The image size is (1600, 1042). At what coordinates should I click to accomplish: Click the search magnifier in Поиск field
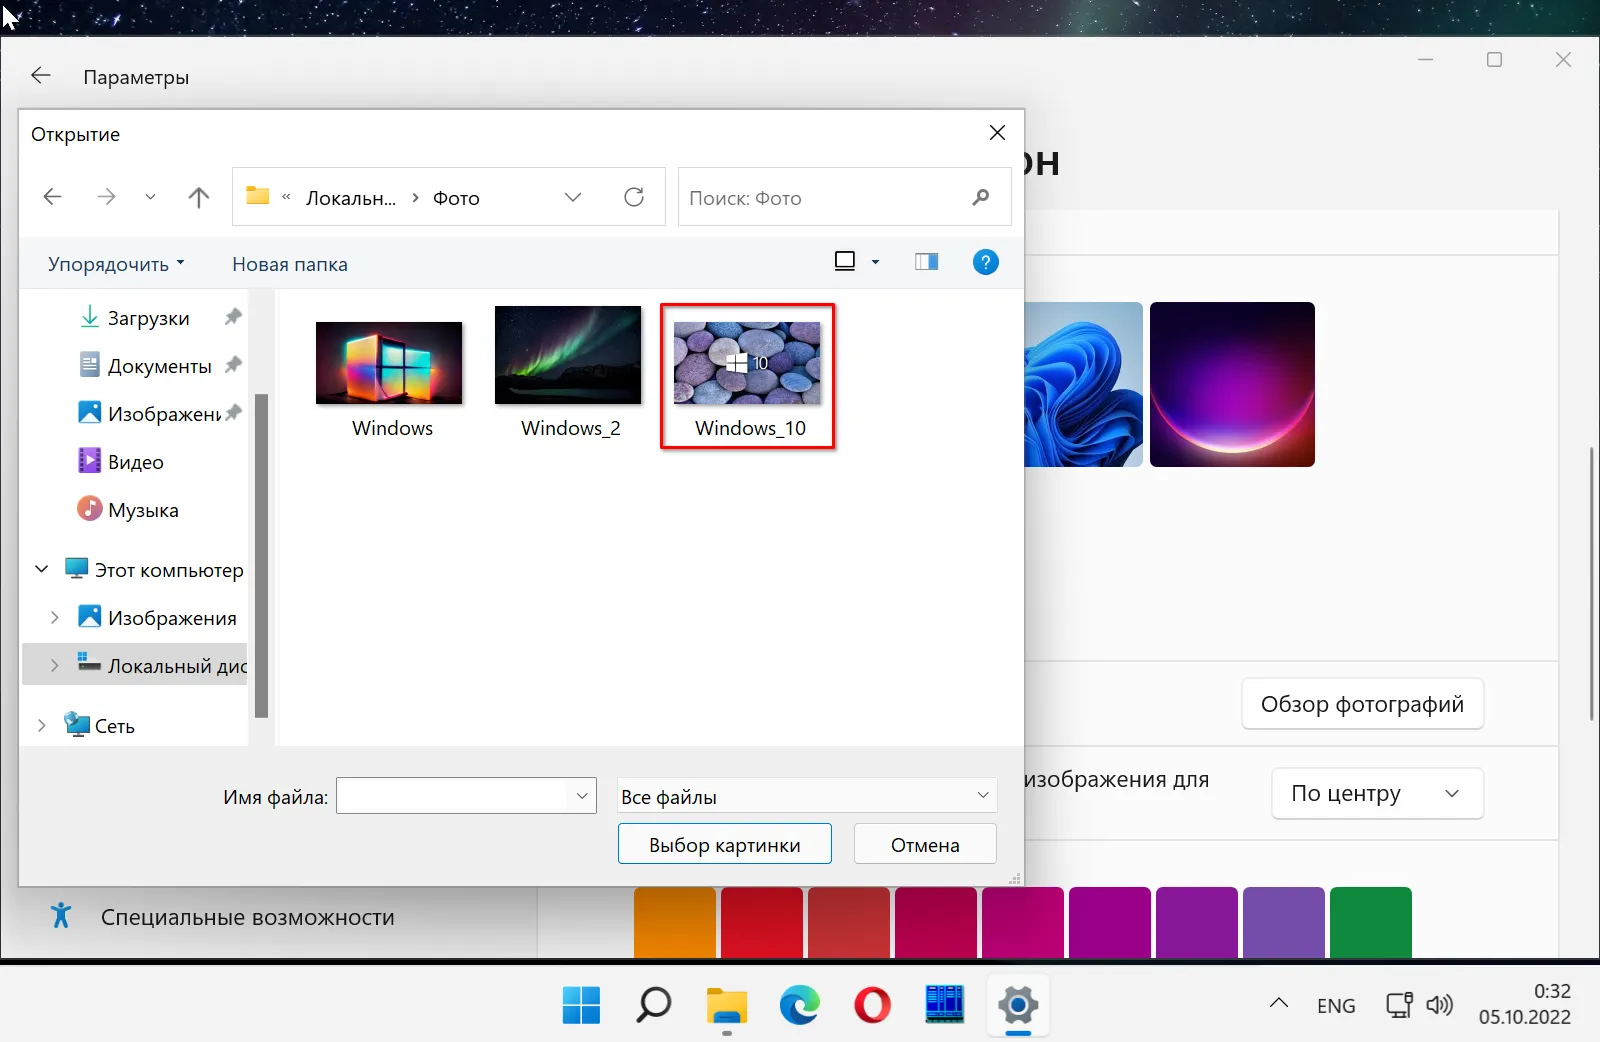pyautogui.click(x=980, y=198)
